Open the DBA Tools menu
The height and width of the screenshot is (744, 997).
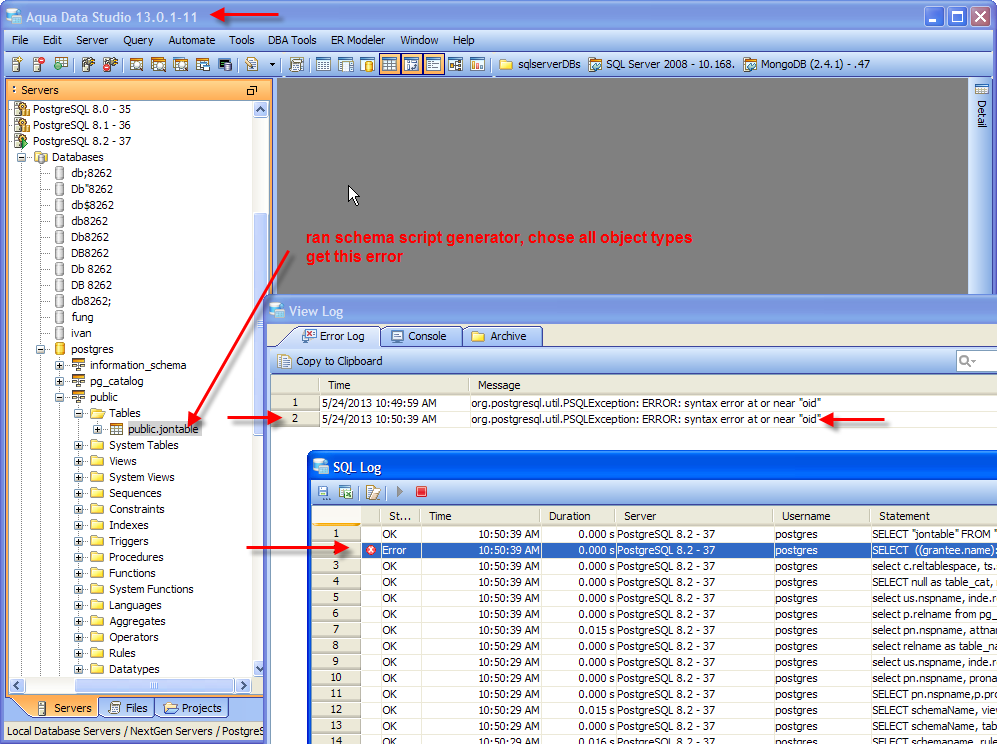292,40
